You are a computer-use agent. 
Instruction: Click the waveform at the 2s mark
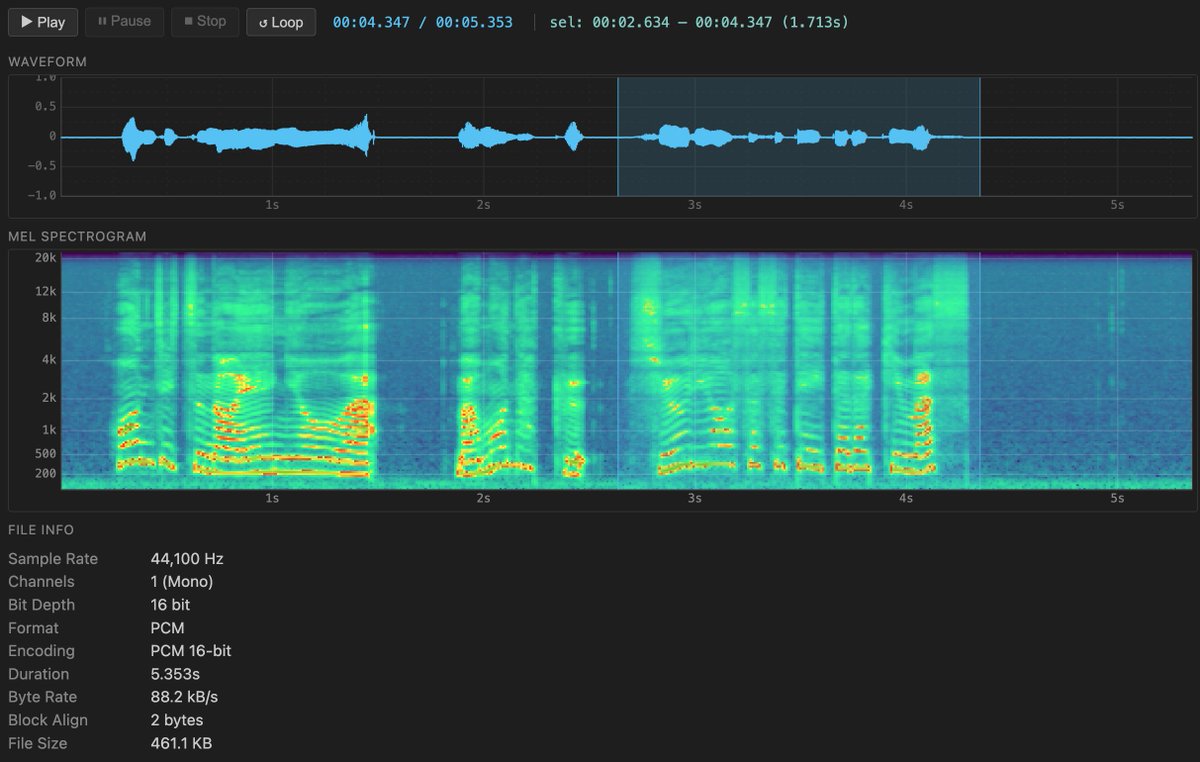pos(484,137)
